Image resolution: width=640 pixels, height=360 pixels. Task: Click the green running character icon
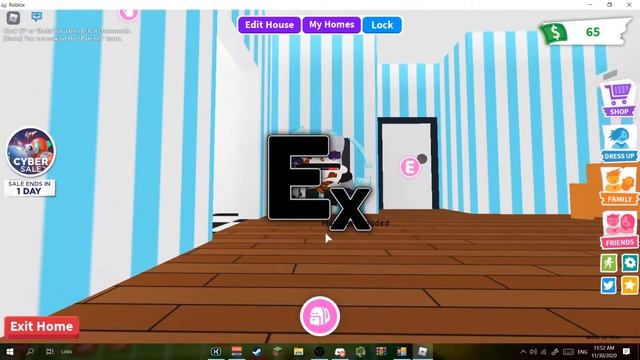coord(609,263)
